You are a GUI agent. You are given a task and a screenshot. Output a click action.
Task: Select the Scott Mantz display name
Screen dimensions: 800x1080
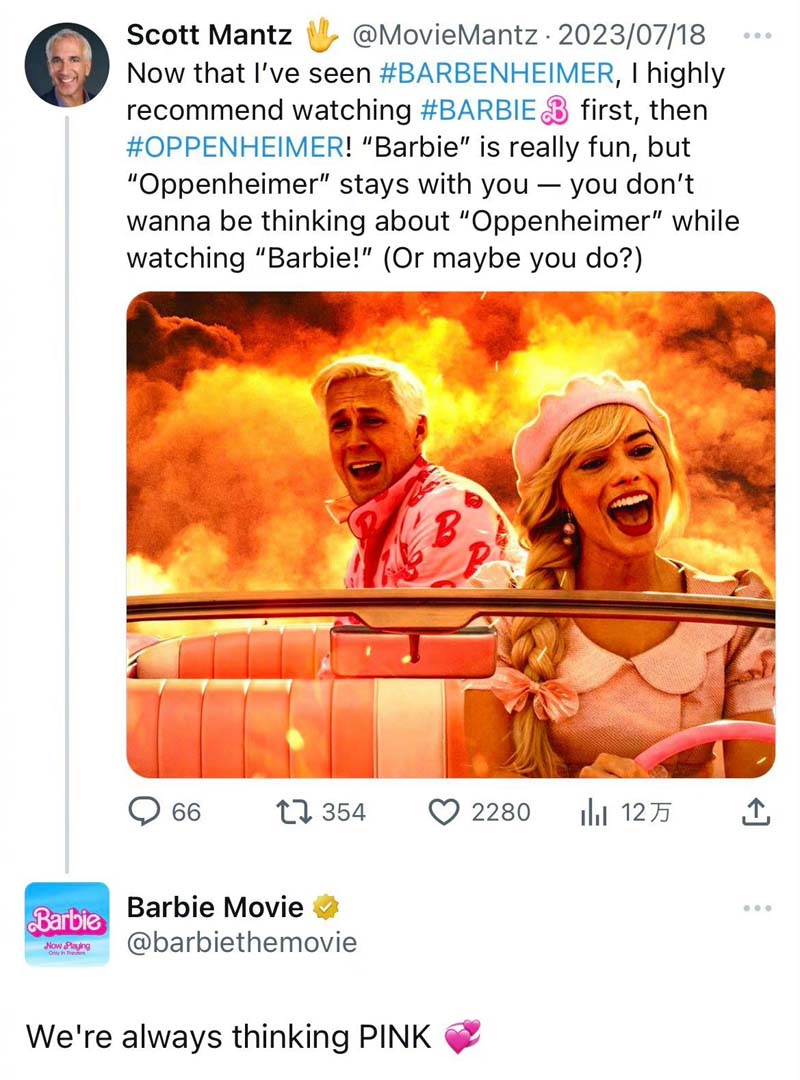pos(209,34)
